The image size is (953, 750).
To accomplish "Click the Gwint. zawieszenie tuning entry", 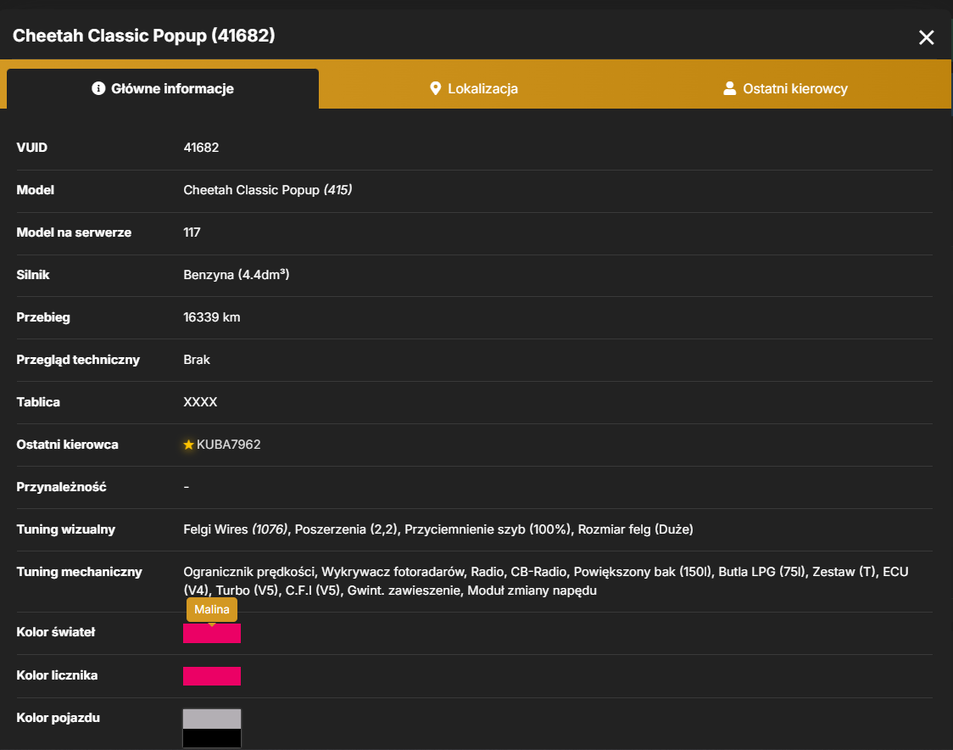I will pos(404,591).
